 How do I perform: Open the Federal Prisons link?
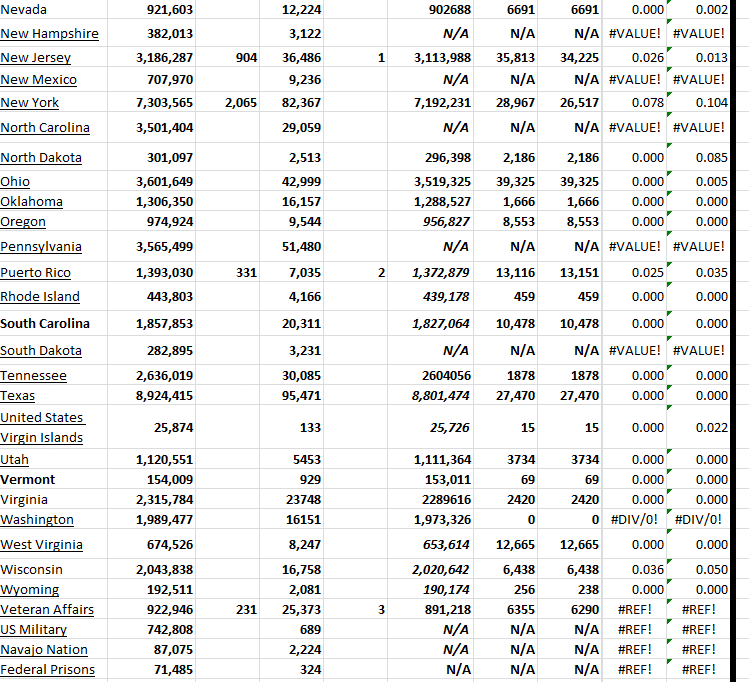coord(47,670)
